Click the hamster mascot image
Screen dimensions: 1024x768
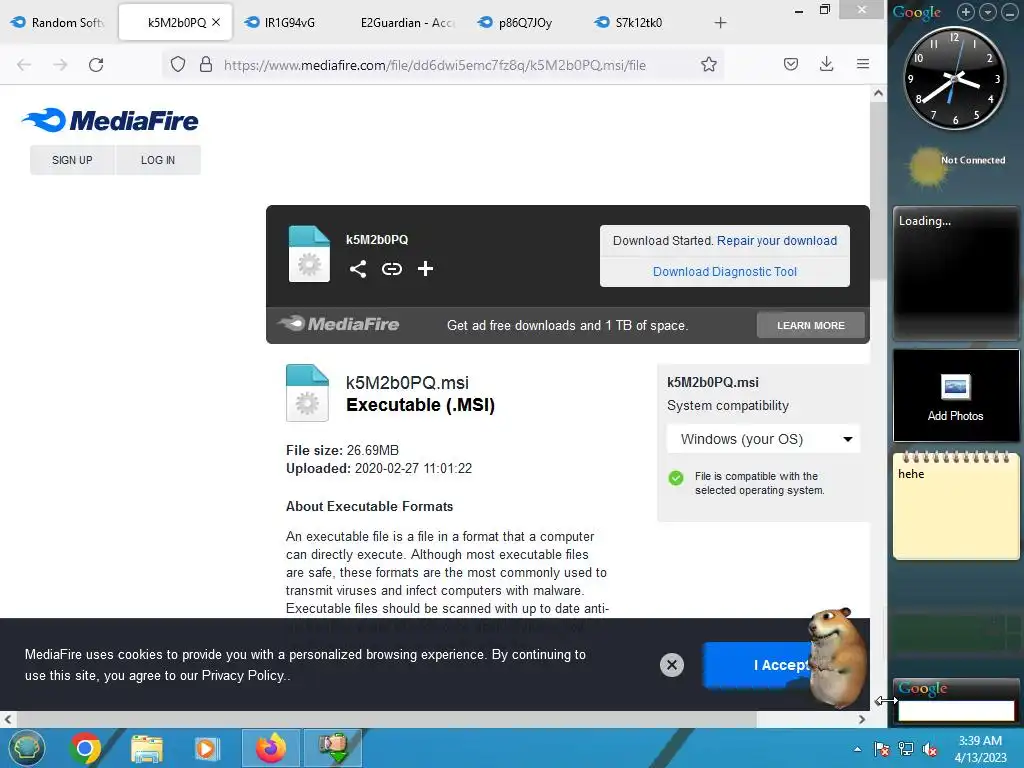(838, 658)
